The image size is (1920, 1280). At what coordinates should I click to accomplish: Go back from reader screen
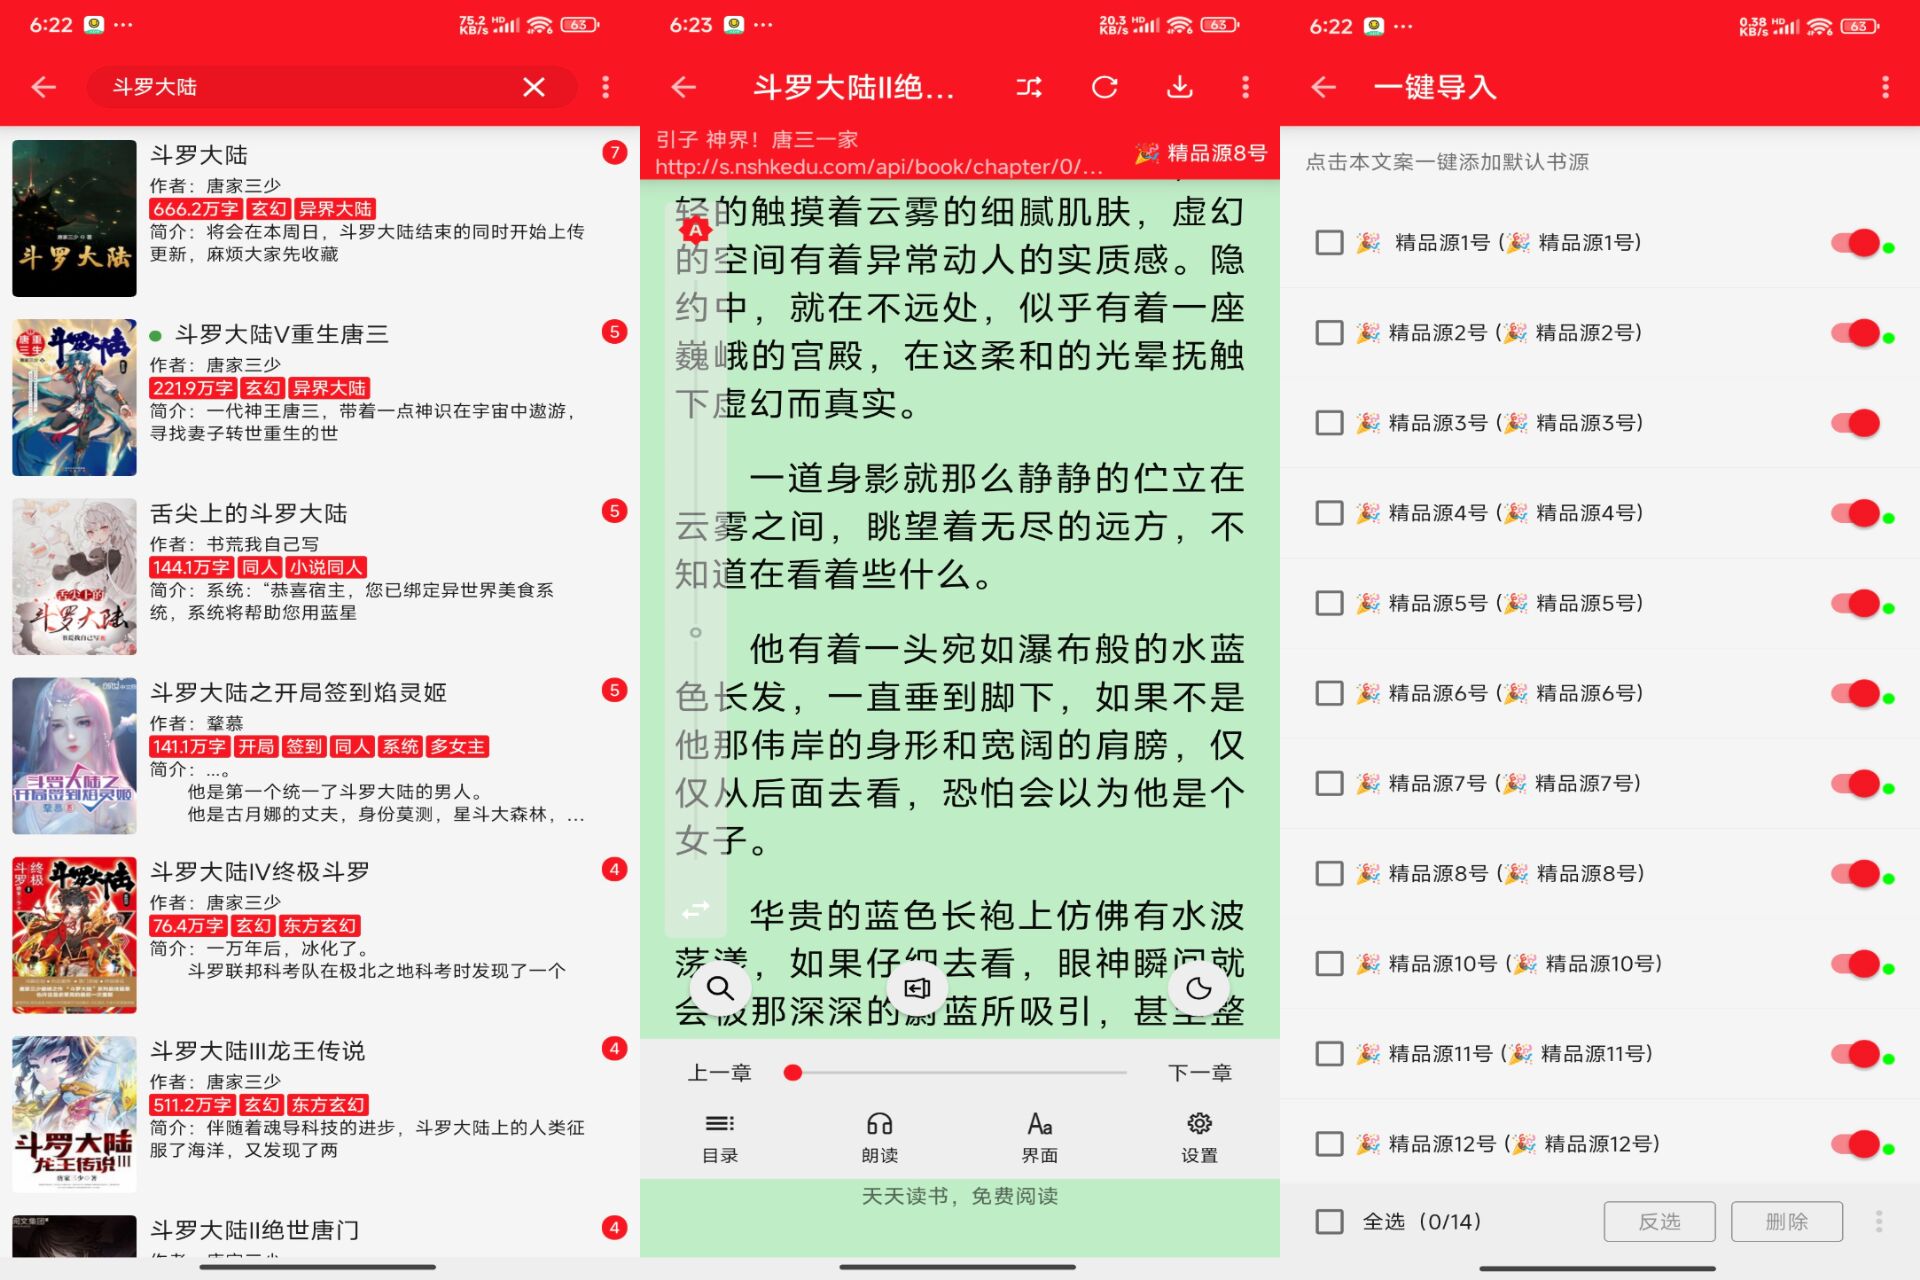(684, 87)
